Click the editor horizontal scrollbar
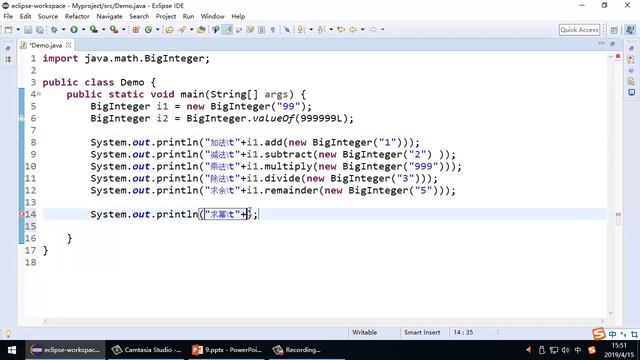 pos(324,321)
